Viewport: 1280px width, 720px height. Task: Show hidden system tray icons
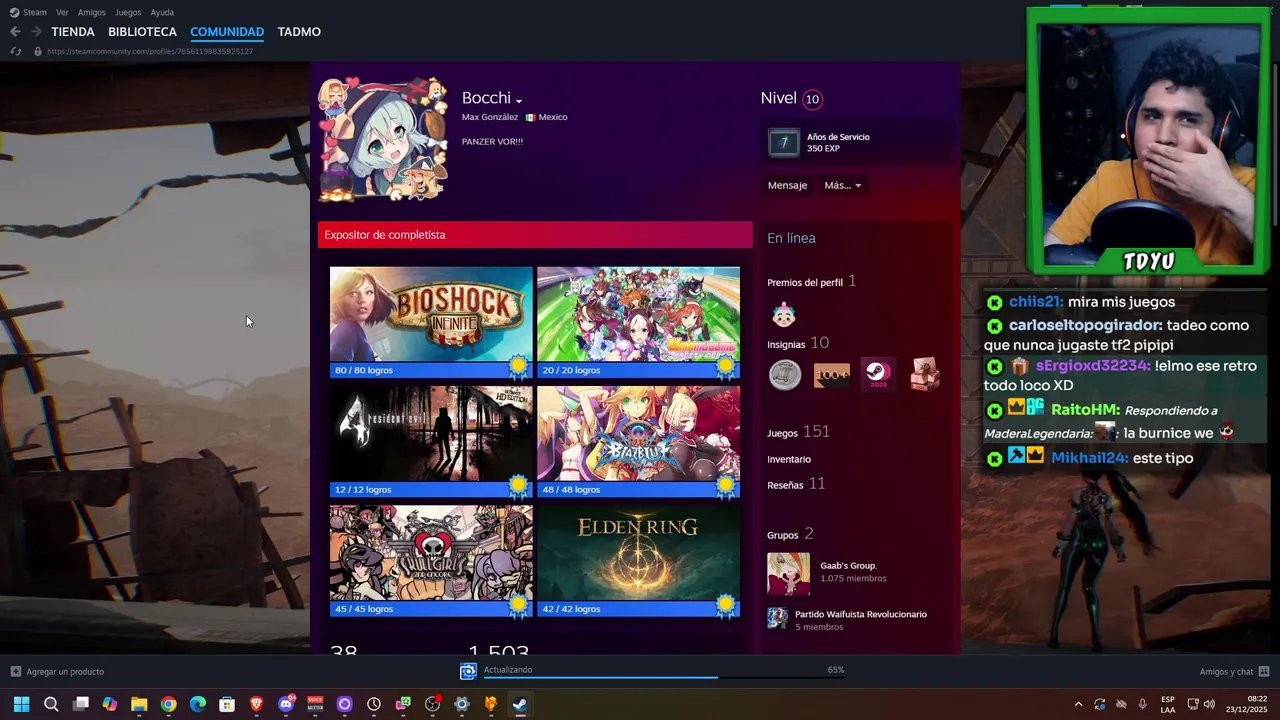[1078, 704]
